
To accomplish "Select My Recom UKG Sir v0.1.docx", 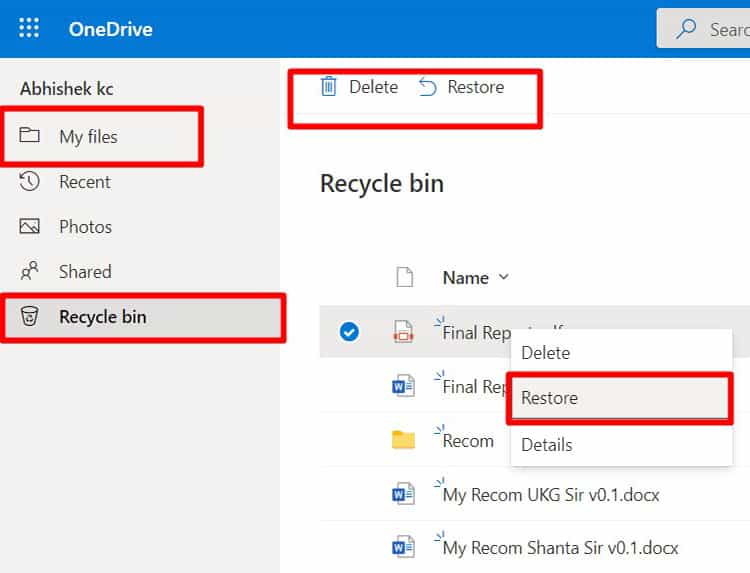I will (551, 495).
